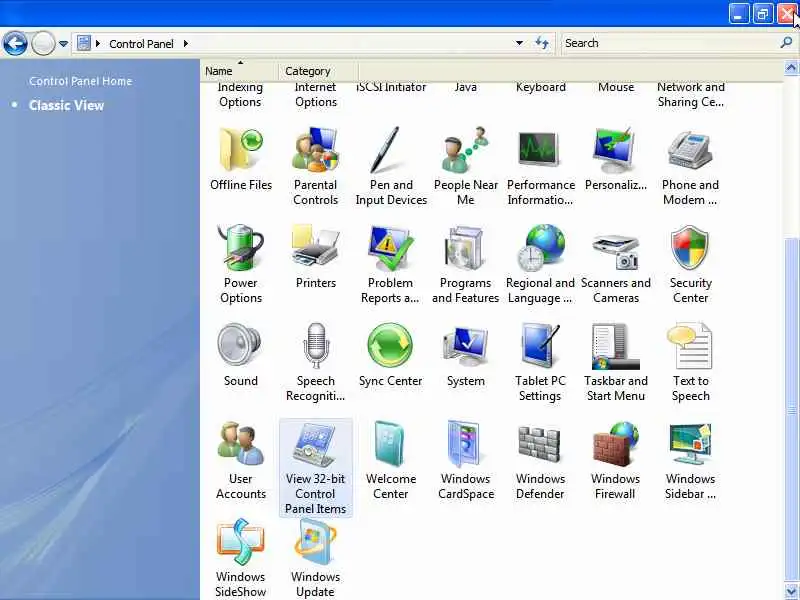The width and height of the screenshot is (800, 600).
Task: Select Classic View link
Action: pyautogui.click(x=66, y=105)
